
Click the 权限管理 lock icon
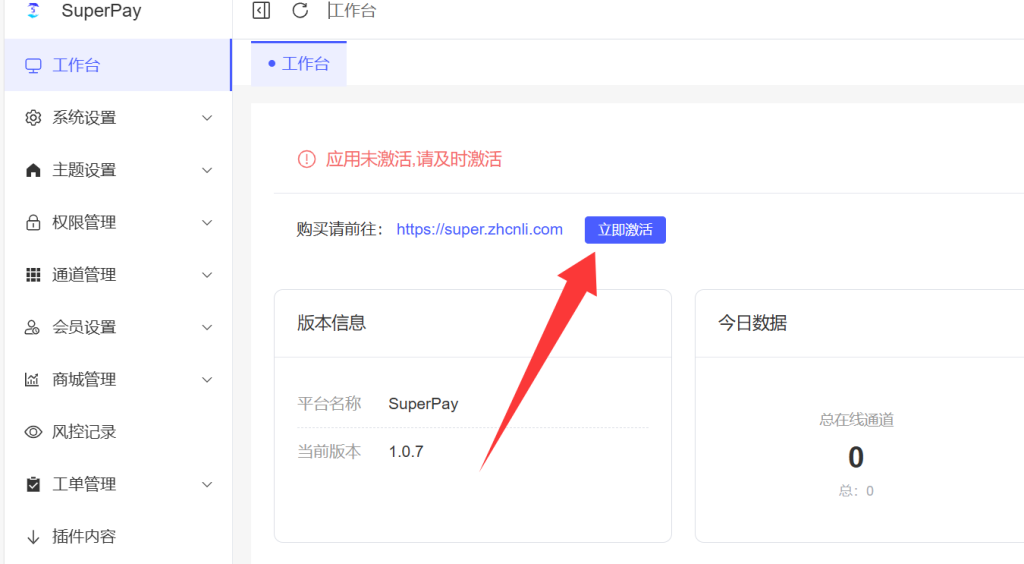pyautogui.click(x=33, y=223)
